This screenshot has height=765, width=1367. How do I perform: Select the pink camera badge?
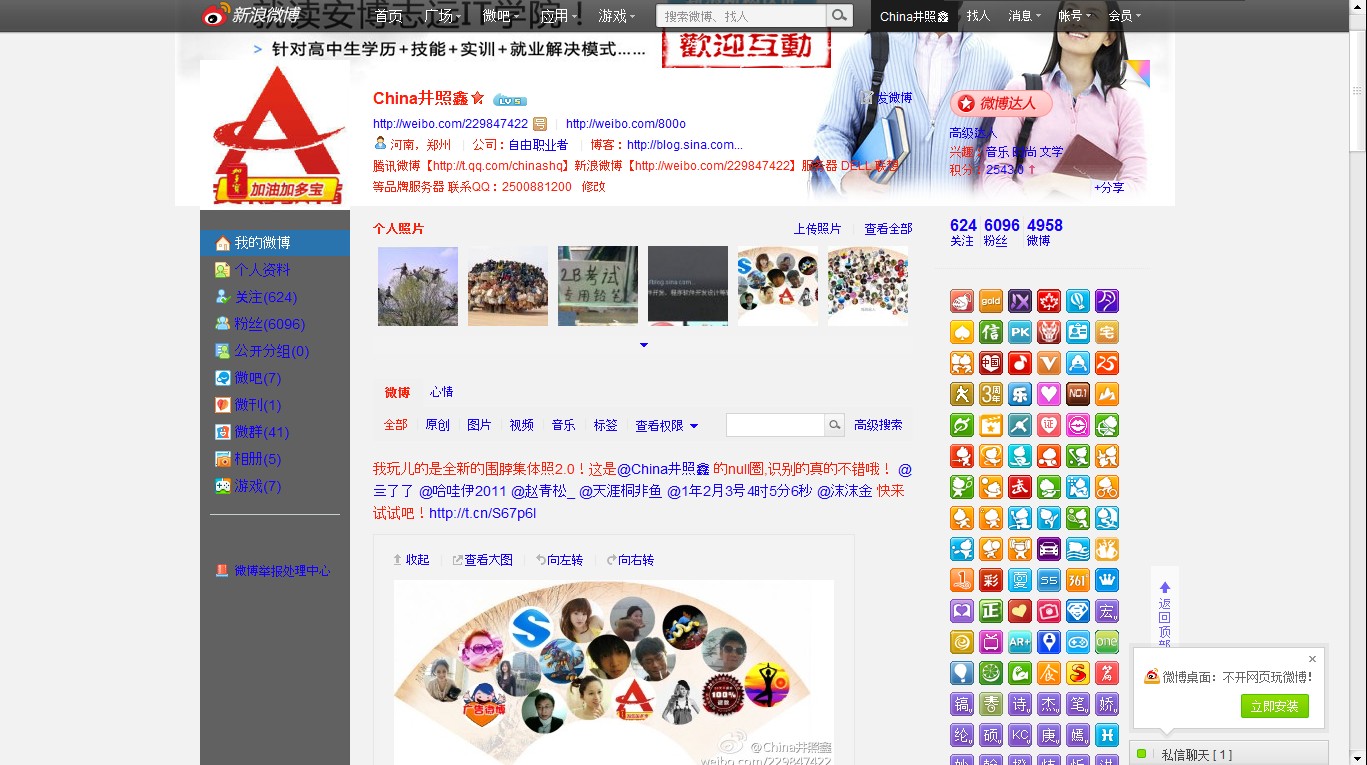1049,611
